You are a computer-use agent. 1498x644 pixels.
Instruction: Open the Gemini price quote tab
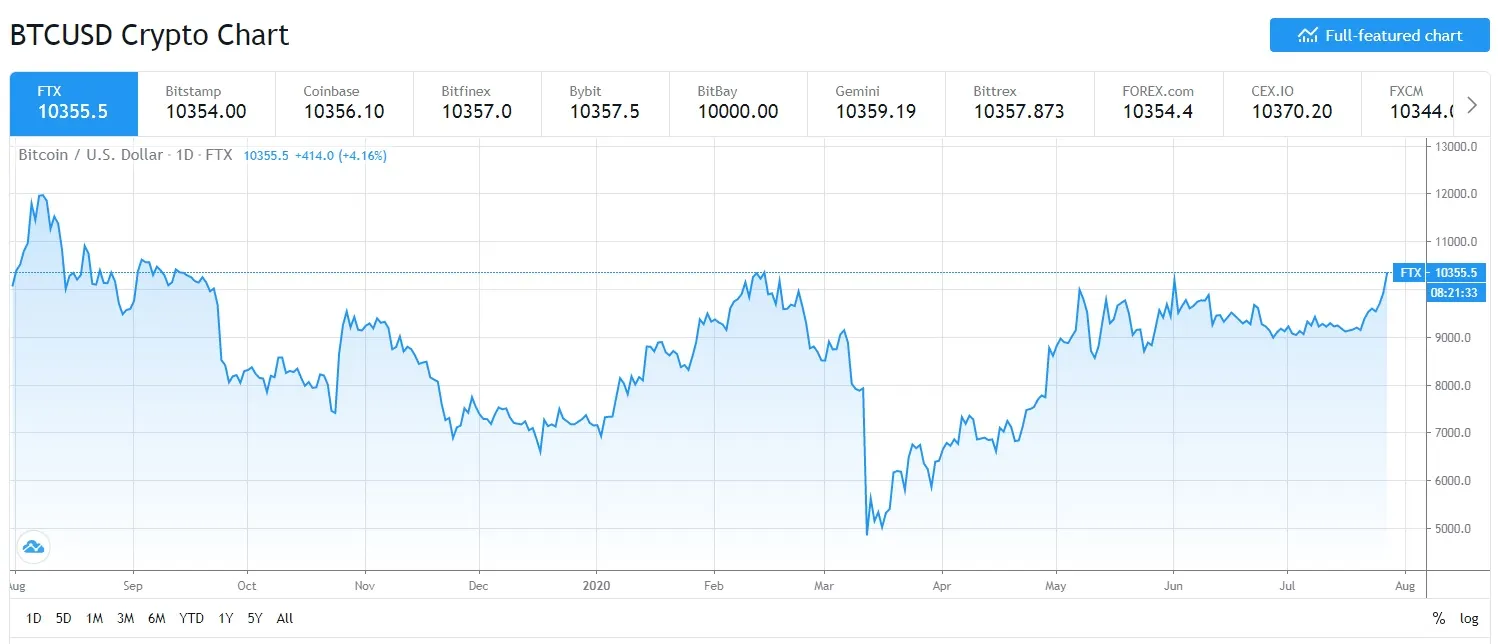tap(876, 103)
